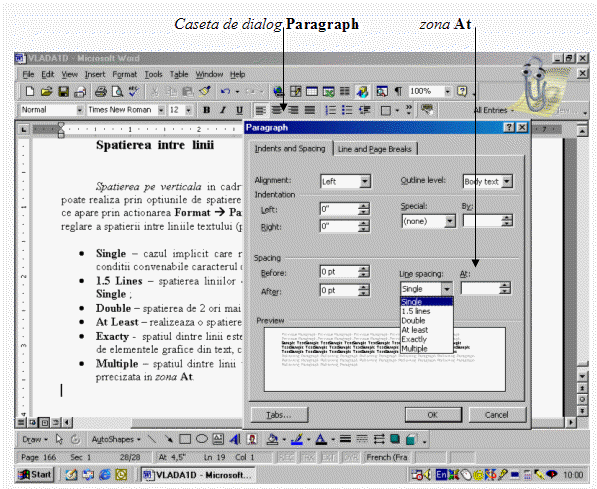Insert WordArt from Drawing toolbar
Image resolution: width=597 pixels, height=489 pixels.
coord(235,439)
